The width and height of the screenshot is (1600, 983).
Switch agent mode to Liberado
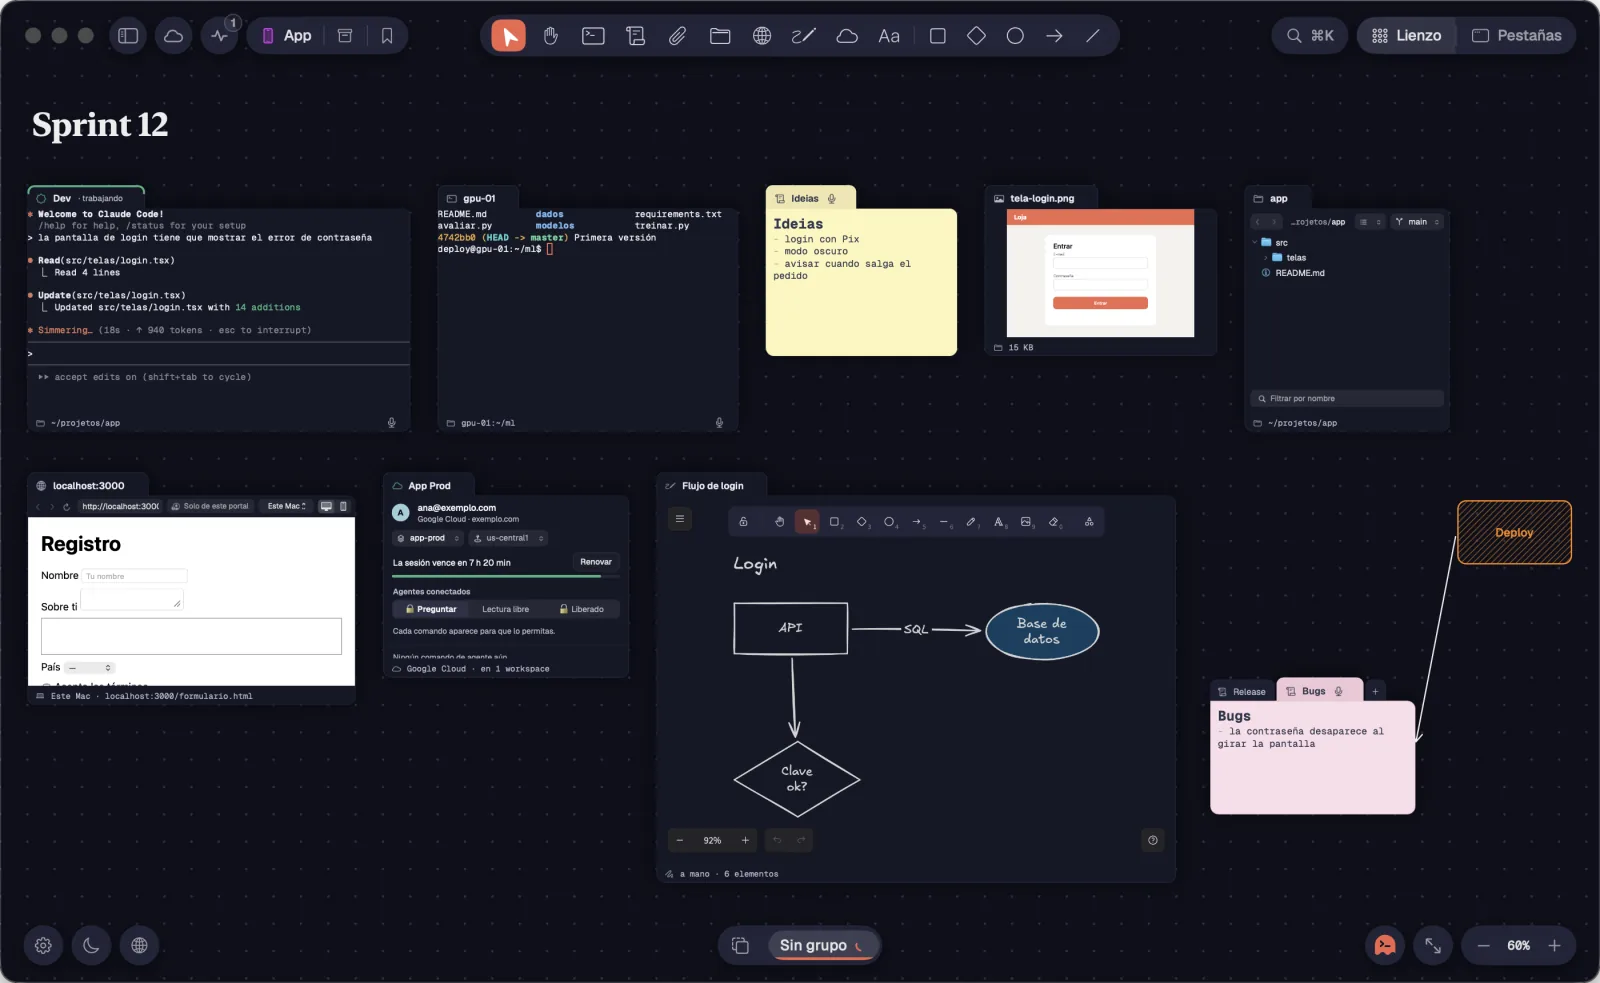point(582,609)
